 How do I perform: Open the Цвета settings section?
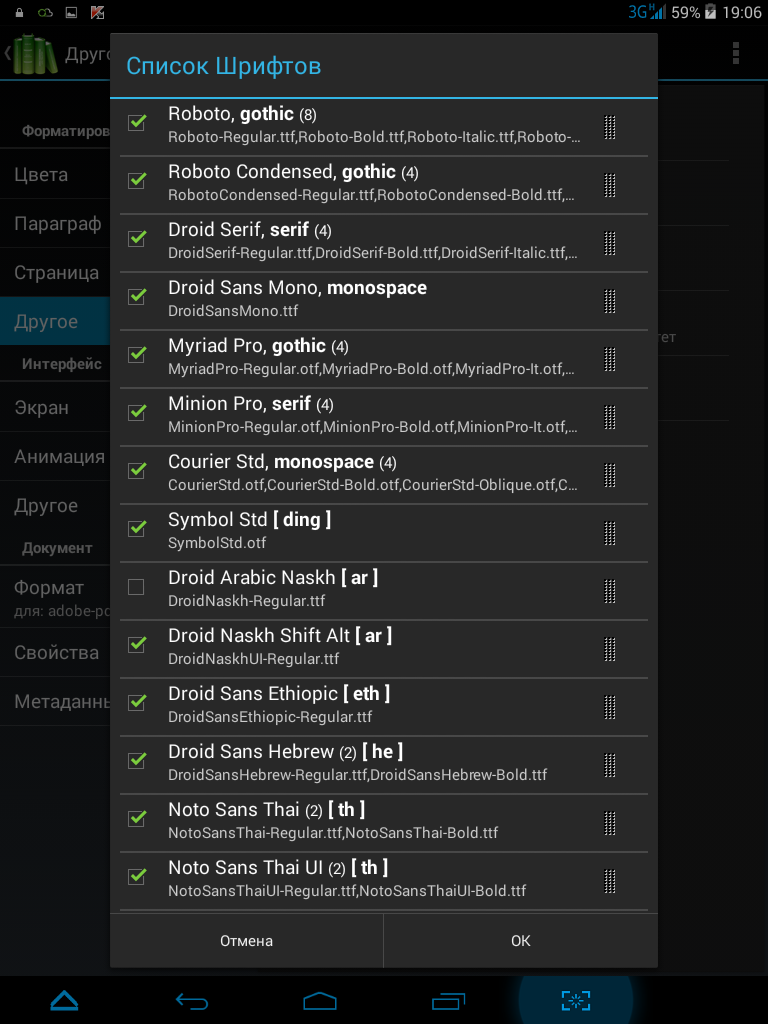tap(42, 175)
